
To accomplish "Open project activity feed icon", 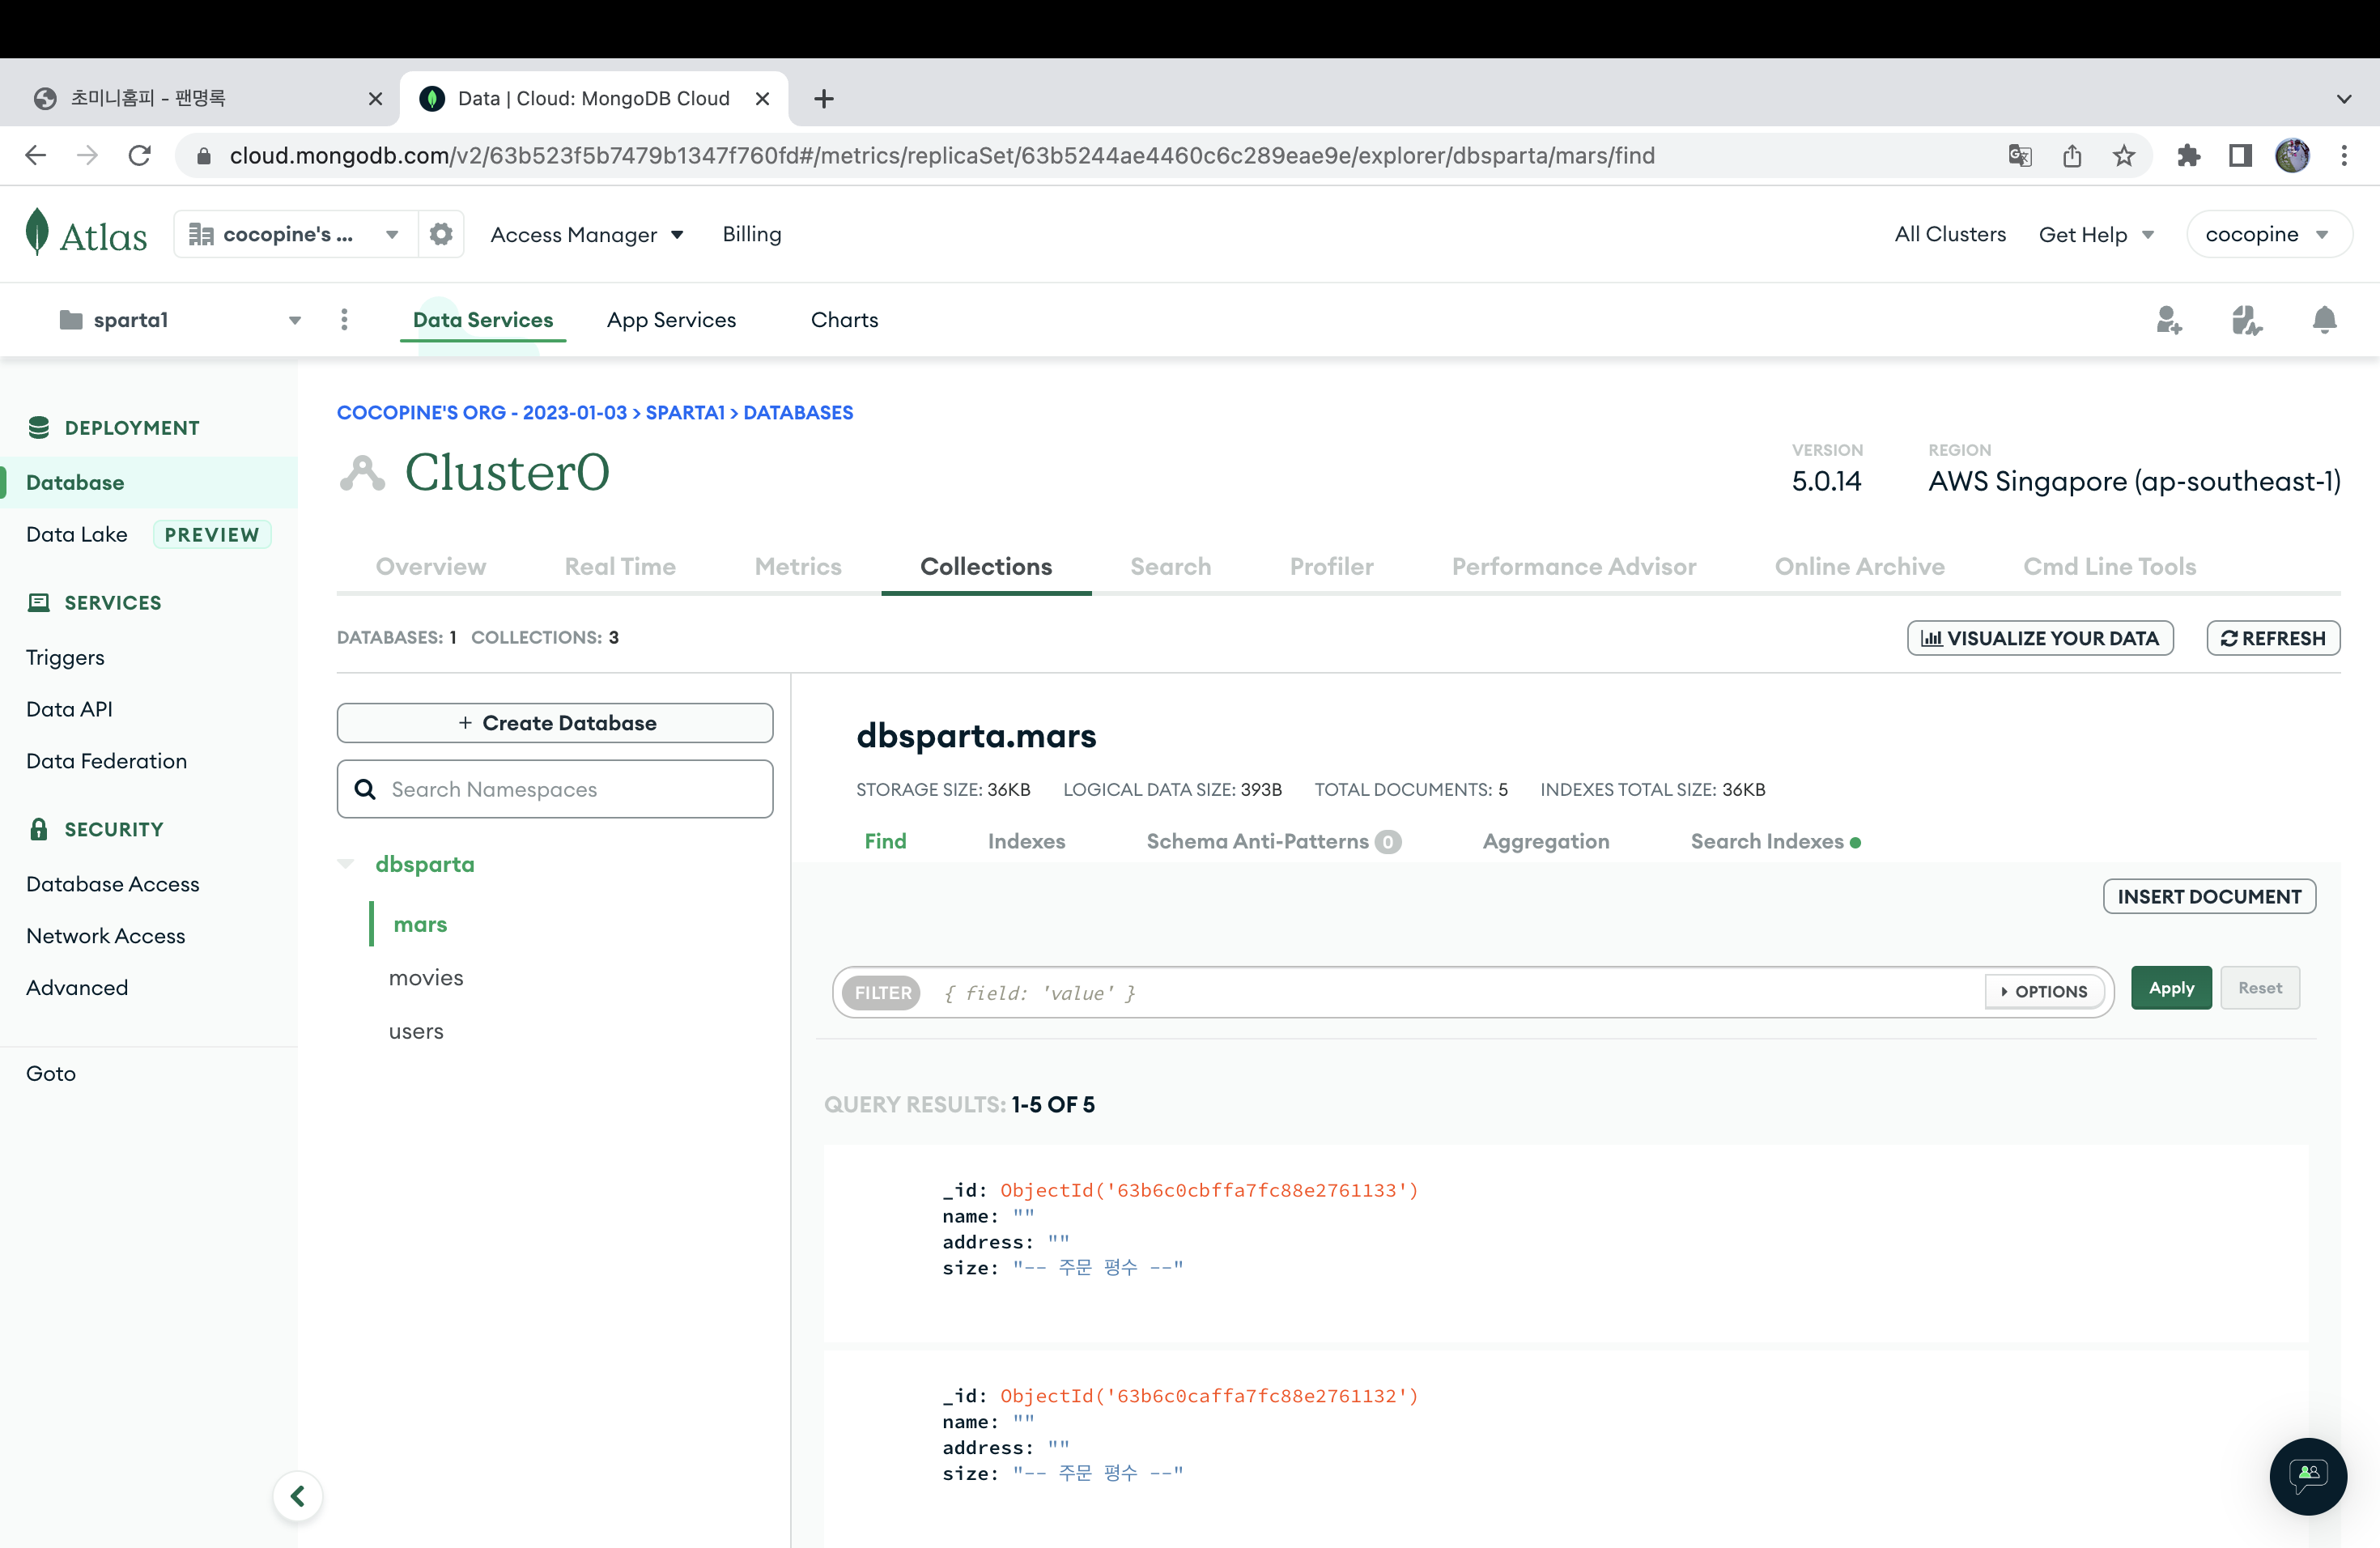I will [x=2246, y=320].
